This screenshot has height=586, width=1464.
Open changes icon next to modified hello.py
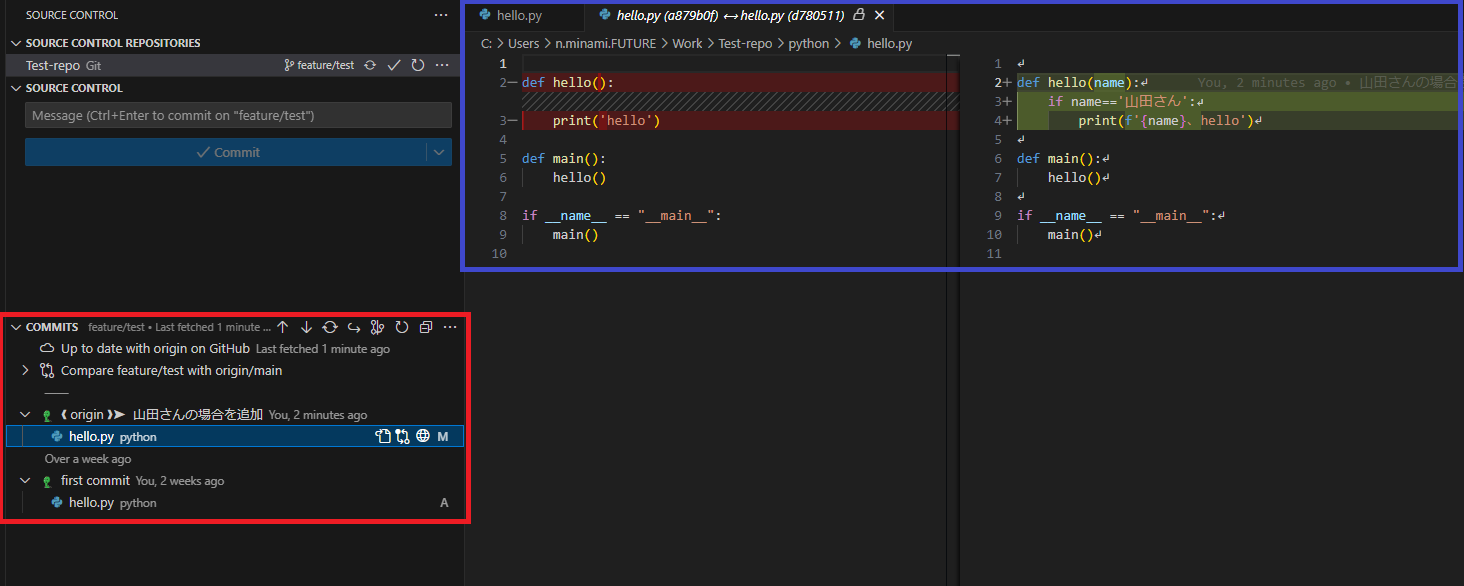coord(383,435)
